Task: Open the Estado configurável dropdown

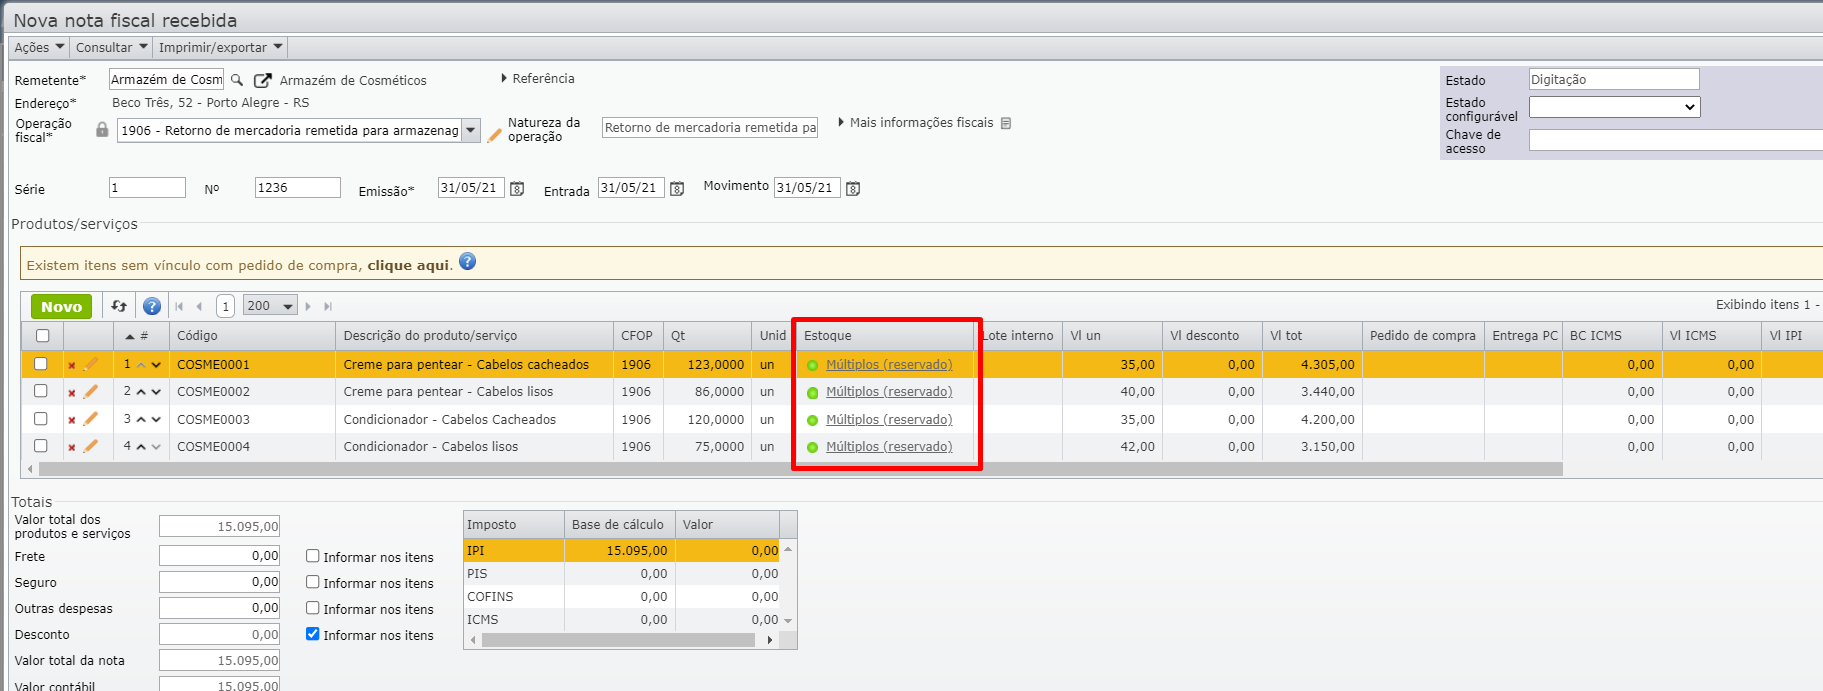Action: point(1613,107)
